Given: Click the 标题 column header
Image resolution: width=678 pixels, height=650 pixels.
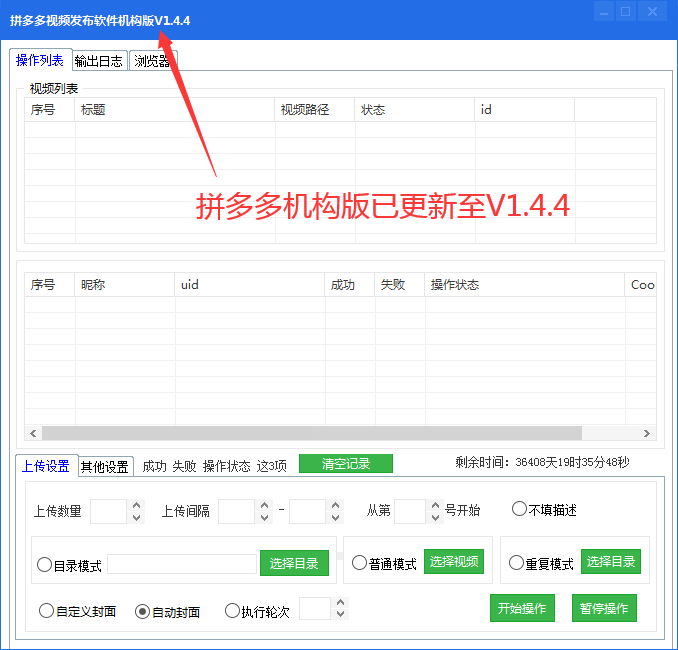Looking at the screenshot, I should pos(175,109).
